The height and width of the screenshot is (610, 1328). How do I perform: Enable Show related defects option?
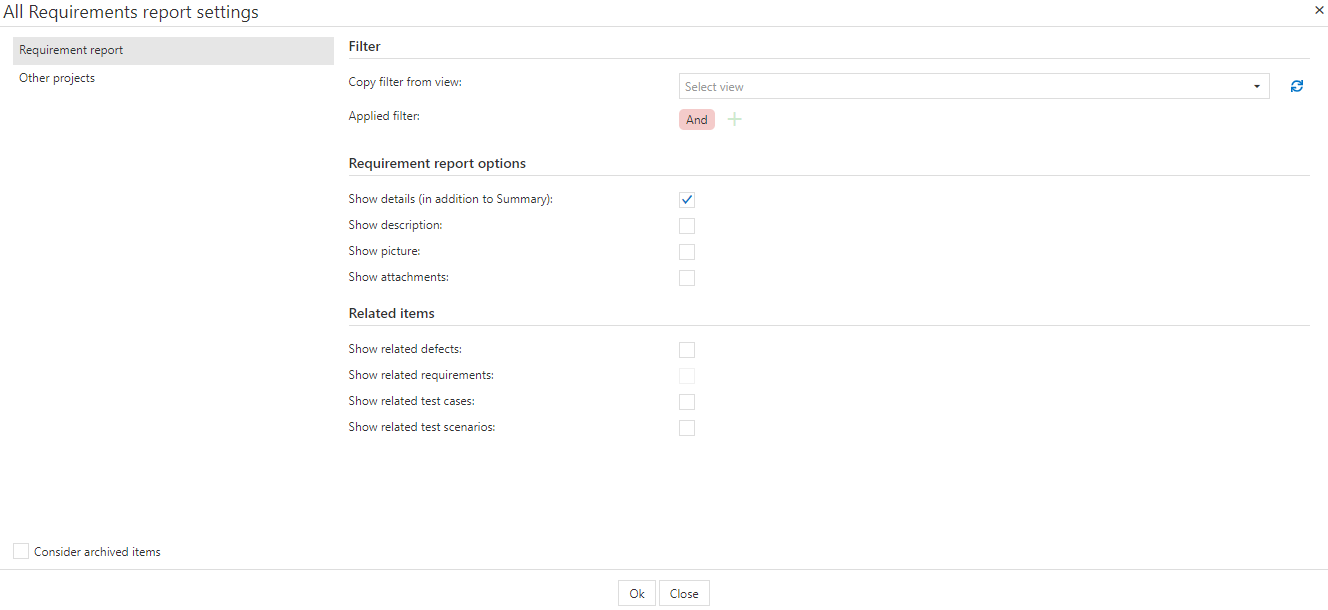687,350
